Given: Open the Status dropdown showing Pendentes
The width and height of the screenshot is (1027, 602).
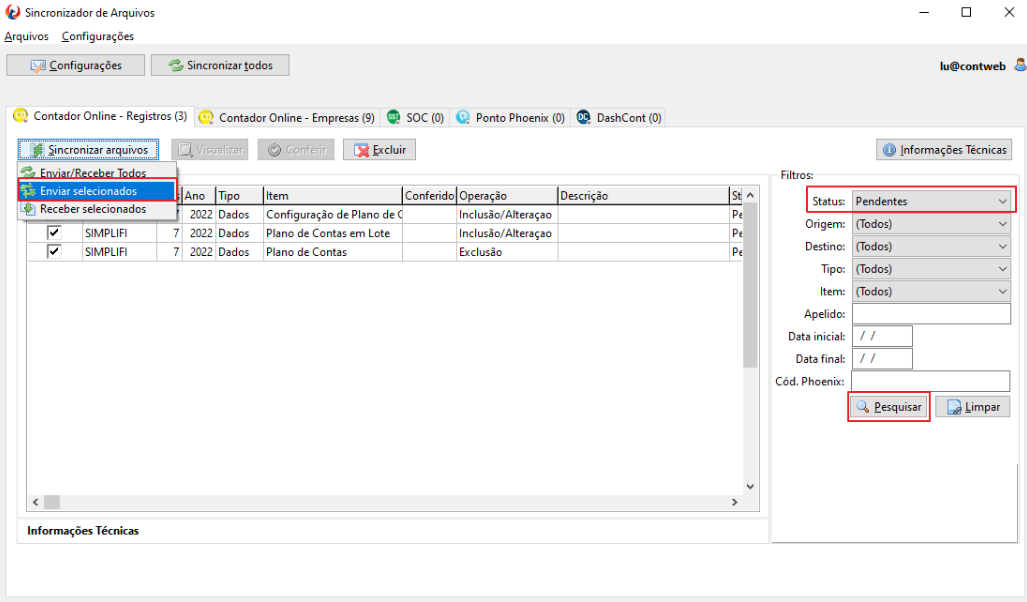Looking at the screenshot, I should pyautogui.click(x=931, y=201).
